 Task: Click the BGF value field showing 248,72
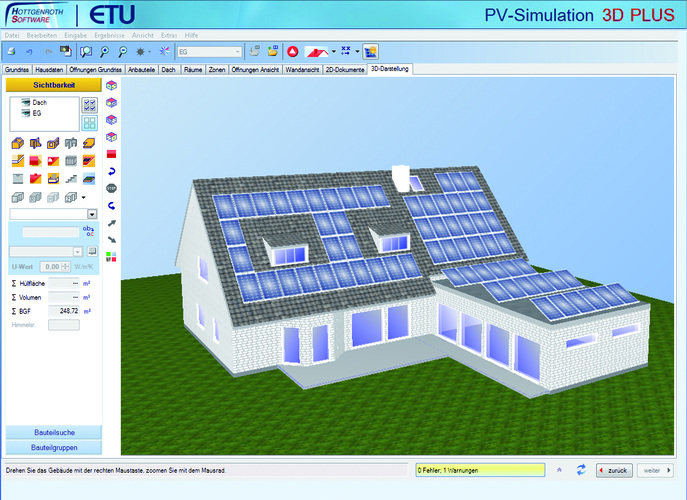(x=62, y=311)
